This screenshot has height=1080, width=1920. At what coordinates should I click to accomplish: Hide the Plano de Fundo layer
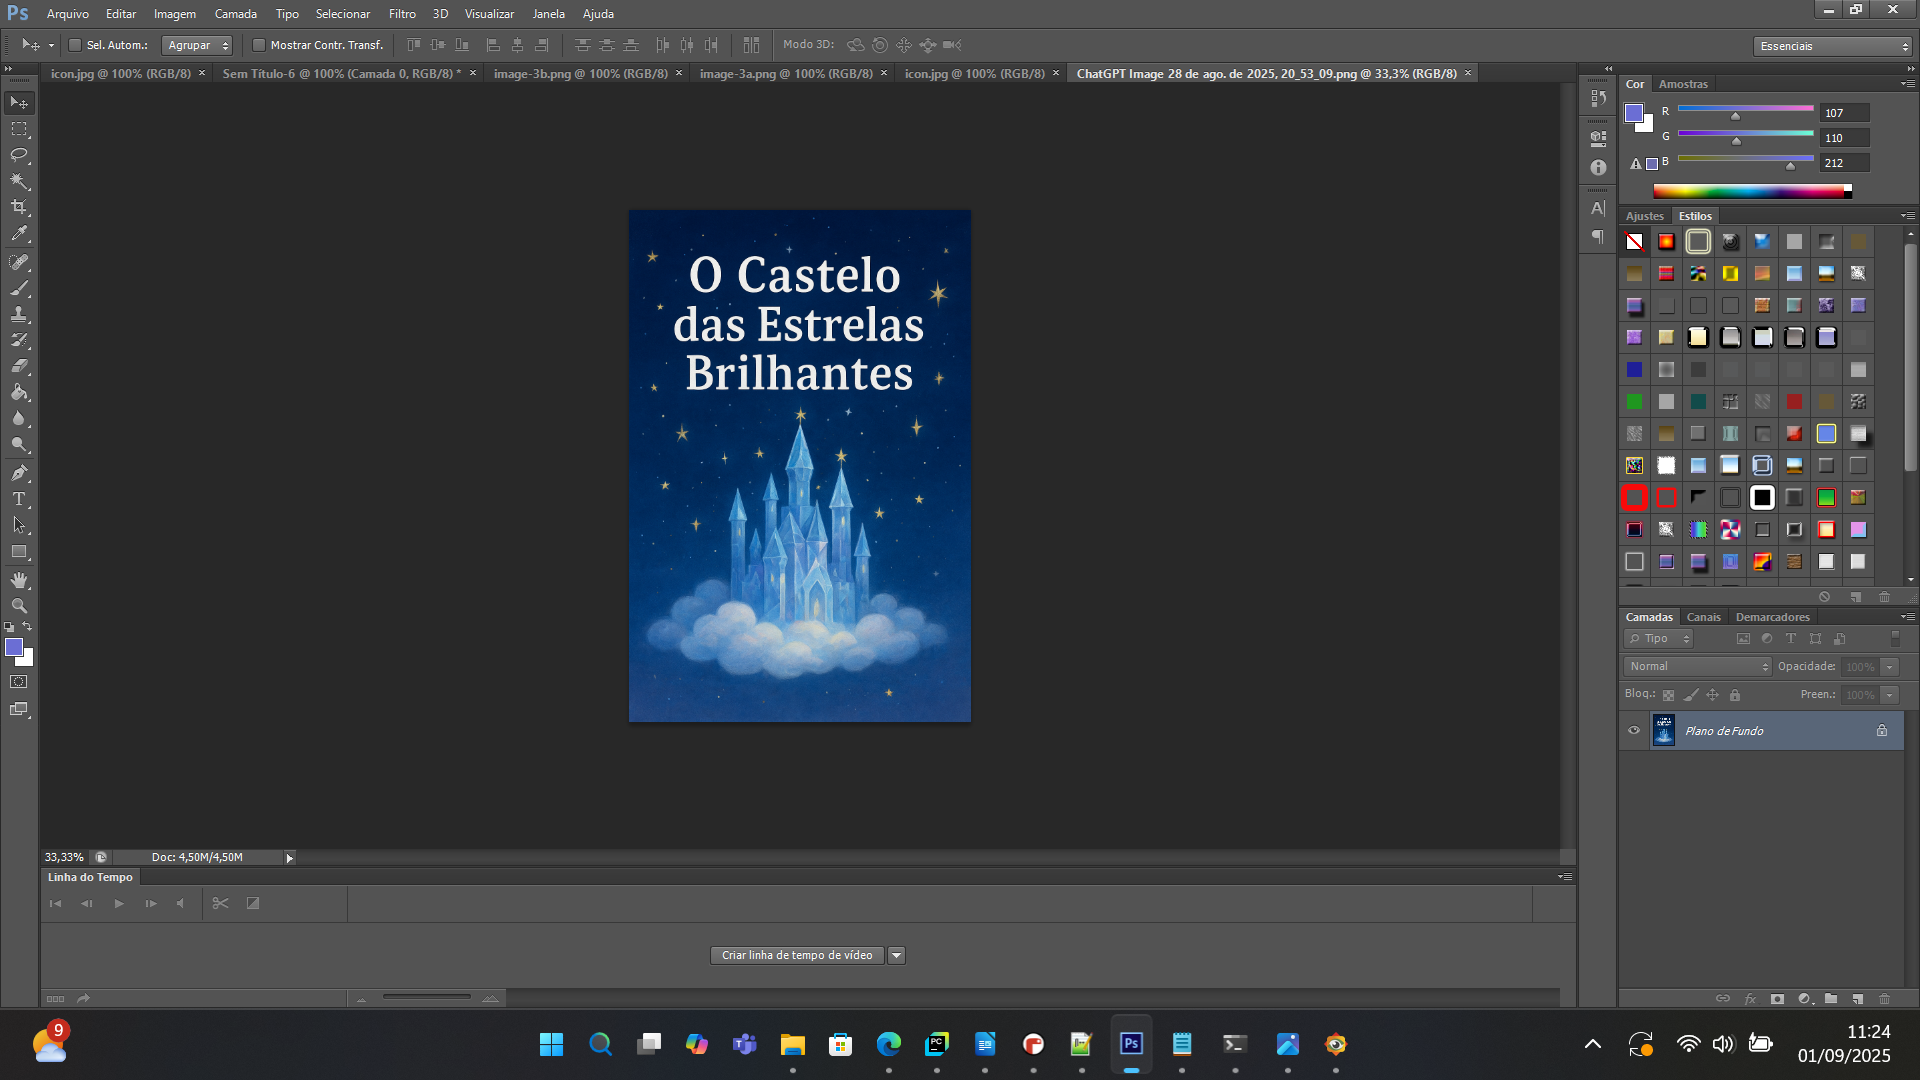tap(1634, 731)
